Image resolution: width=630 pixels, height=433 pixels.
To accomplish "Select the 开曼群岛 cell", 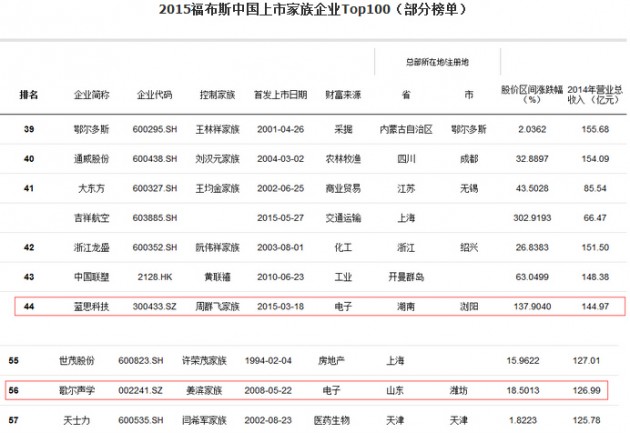I will pyautogui.click(x=406, y=277).
